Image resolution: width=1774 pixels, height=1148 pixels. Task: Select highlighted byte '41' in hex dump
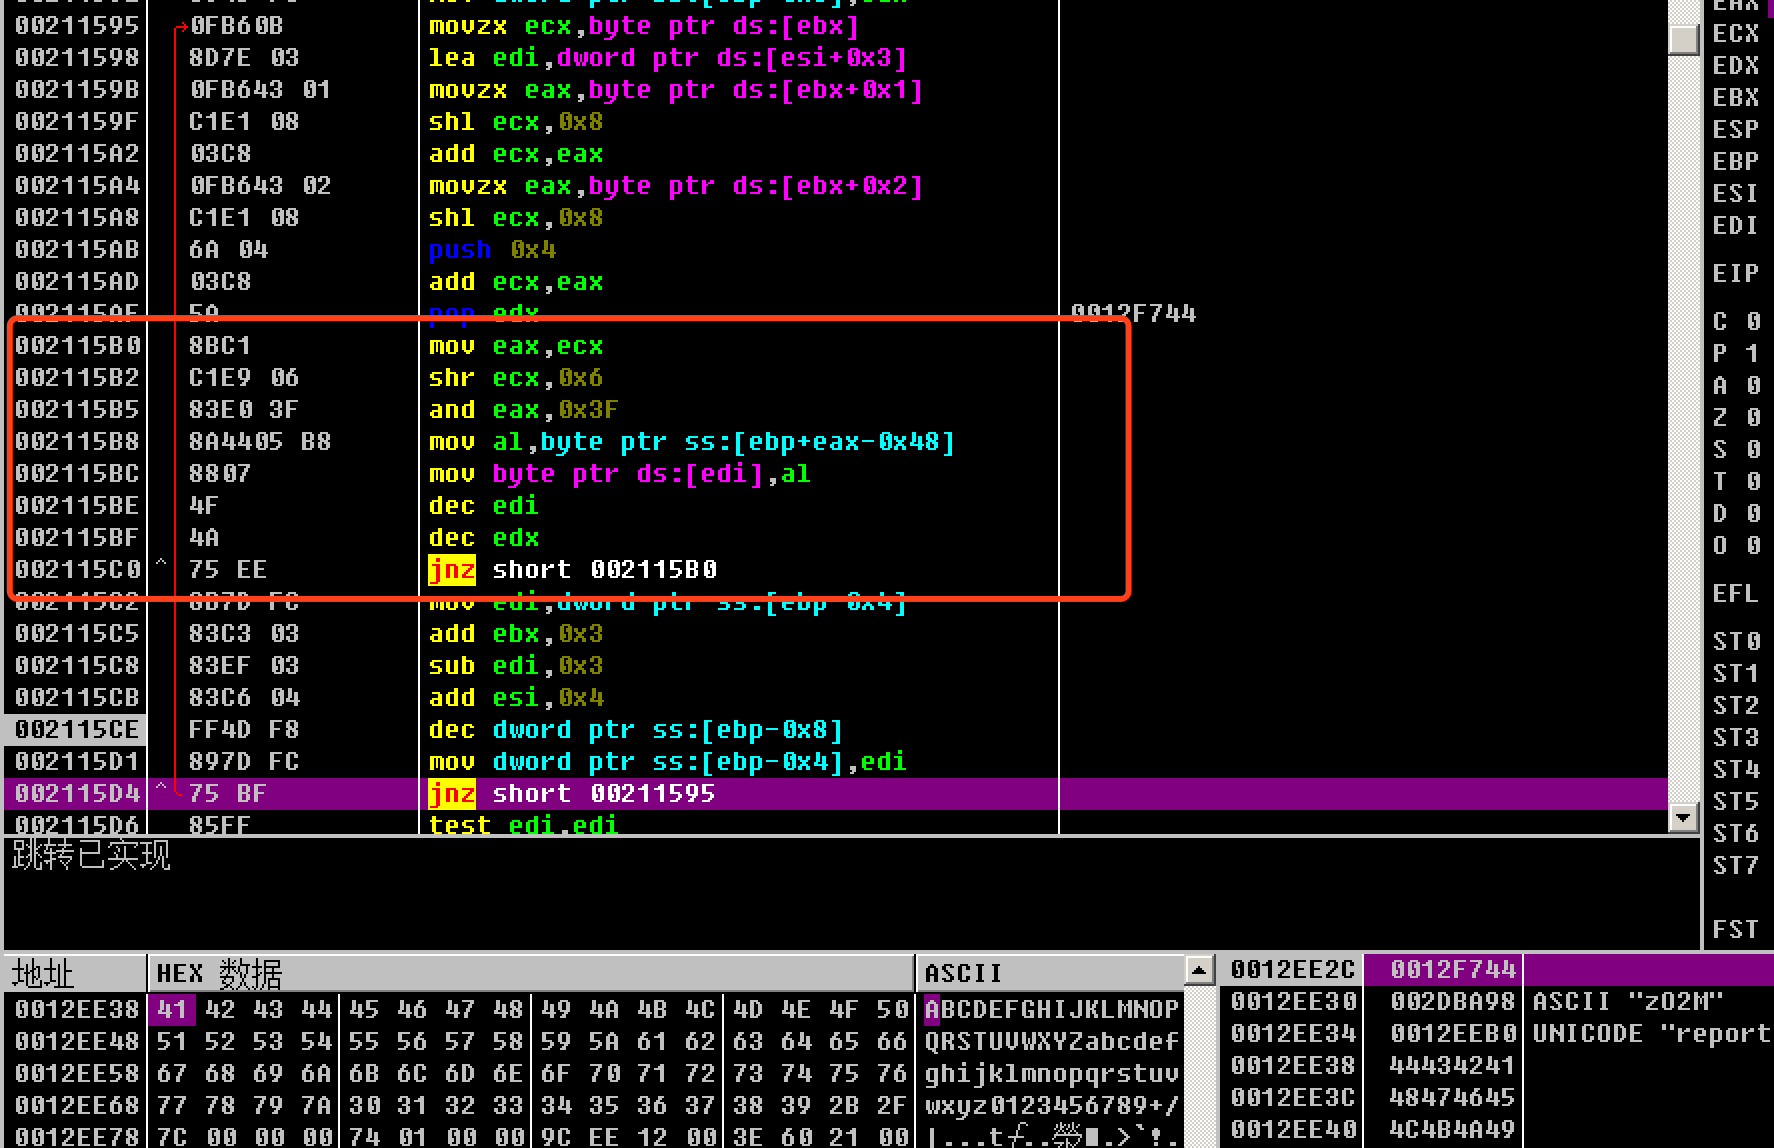[172, 1010]
